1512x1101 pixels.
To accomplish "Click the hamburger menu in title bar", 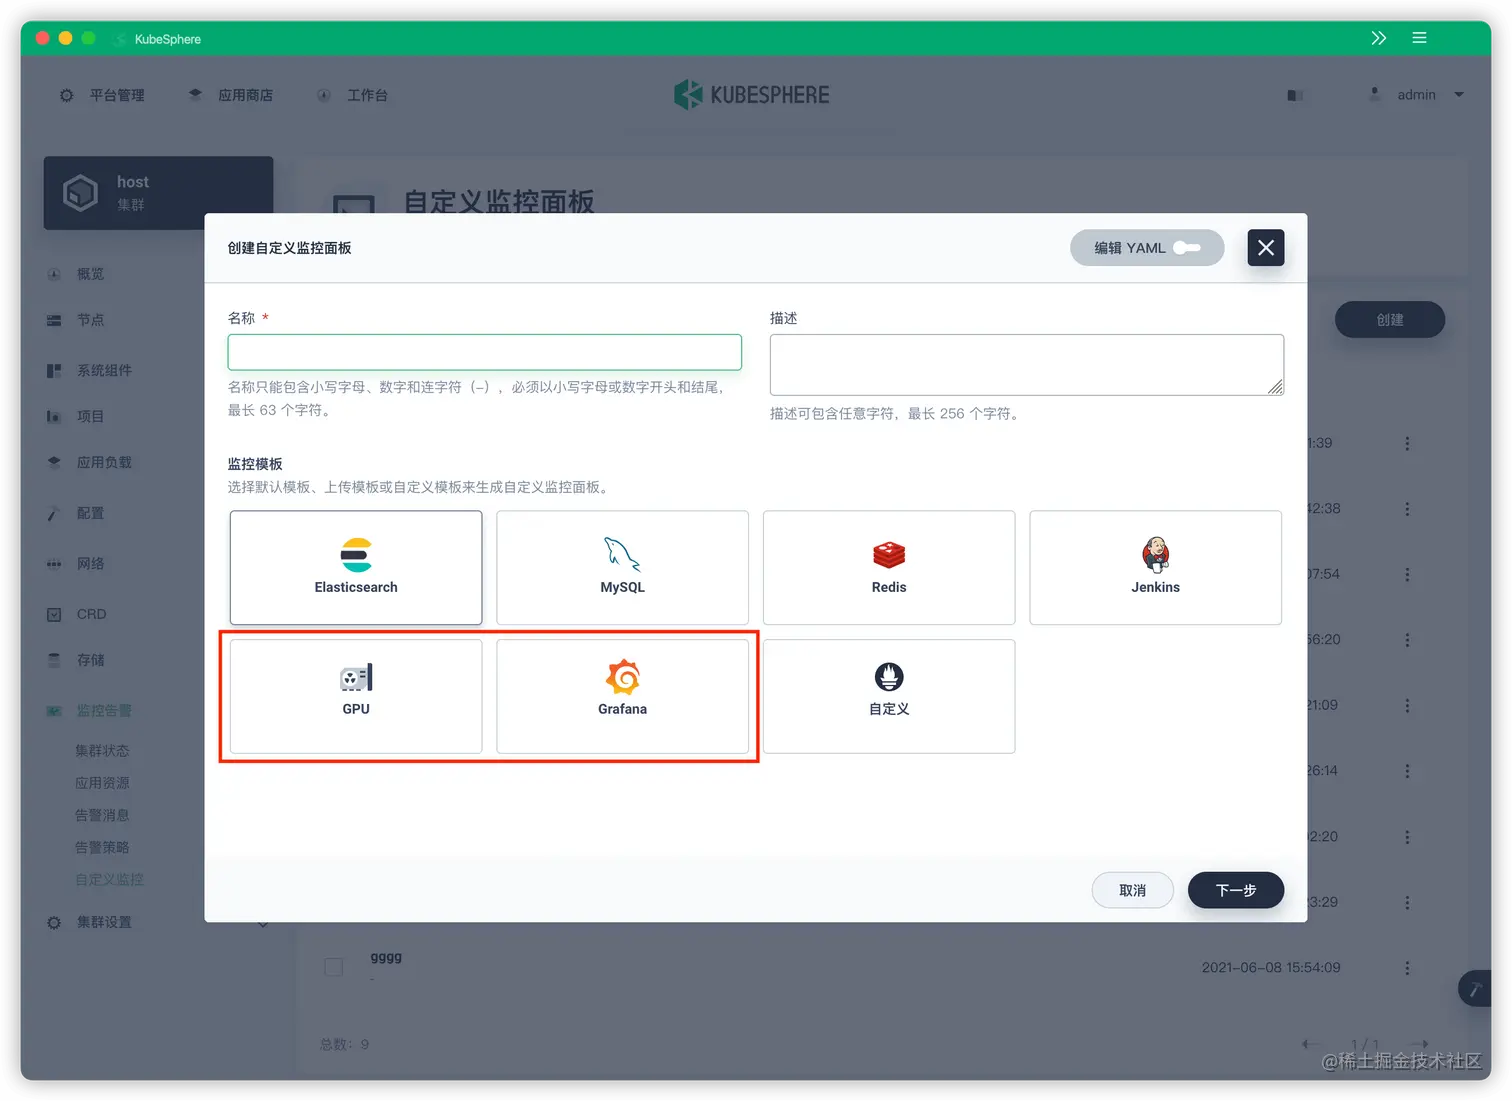I will coord(1419,38).
